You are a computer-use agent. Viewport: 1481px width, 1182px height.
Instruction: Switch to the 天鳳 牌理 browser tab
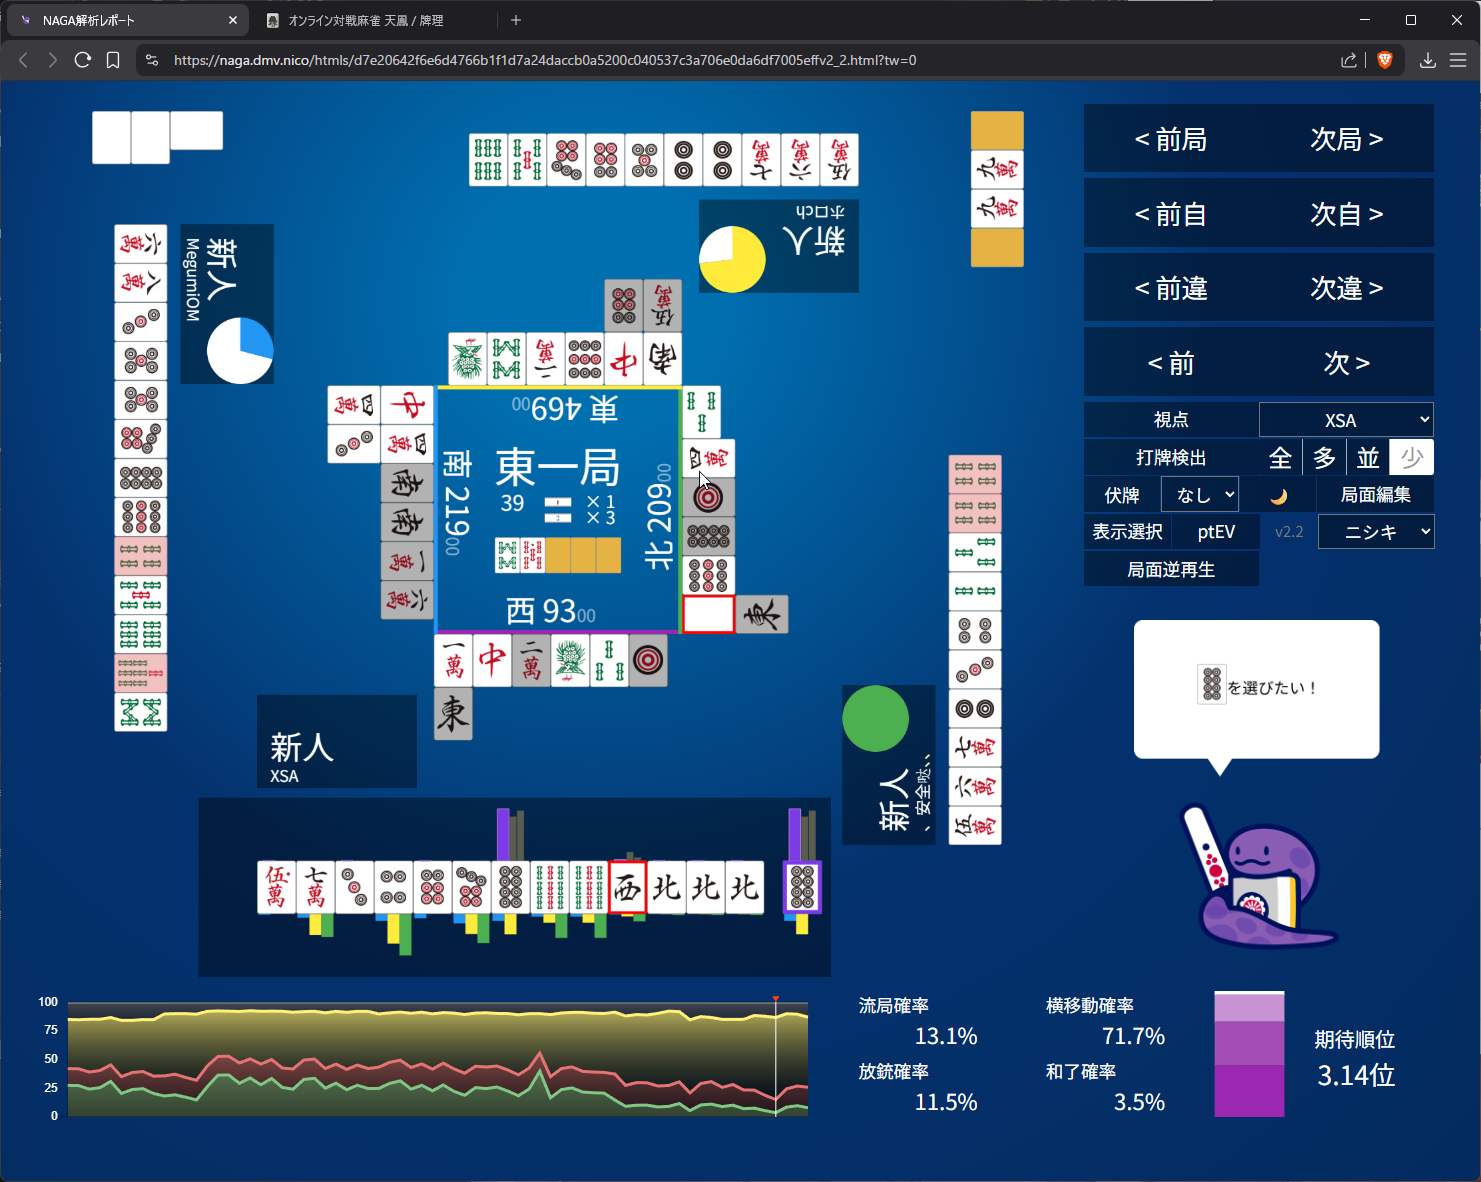365,20
